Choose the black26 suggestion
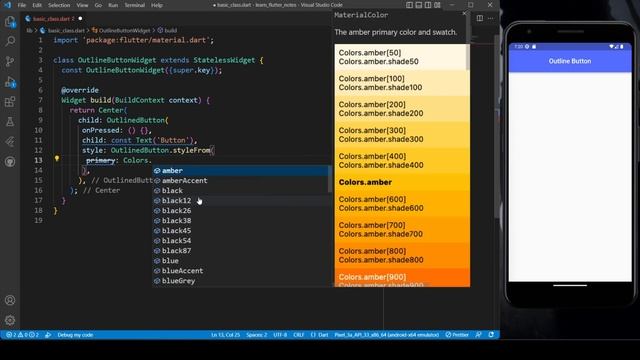 click(241, 211)
